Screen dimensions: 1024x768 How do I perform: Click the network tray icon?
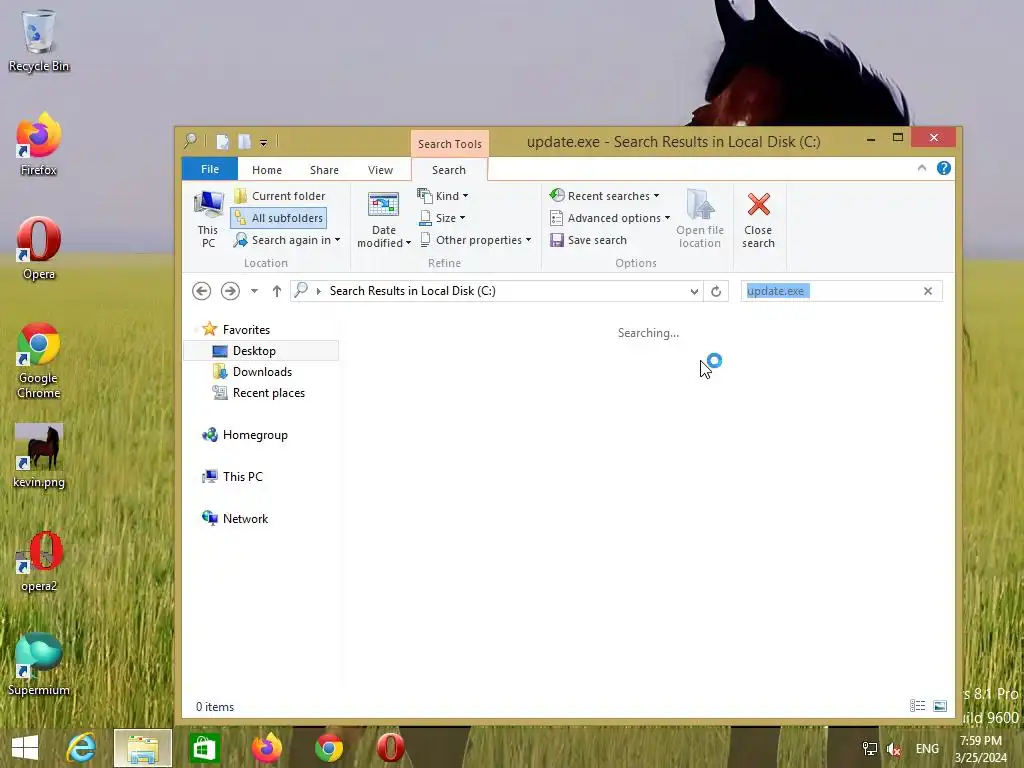(870, 749)
